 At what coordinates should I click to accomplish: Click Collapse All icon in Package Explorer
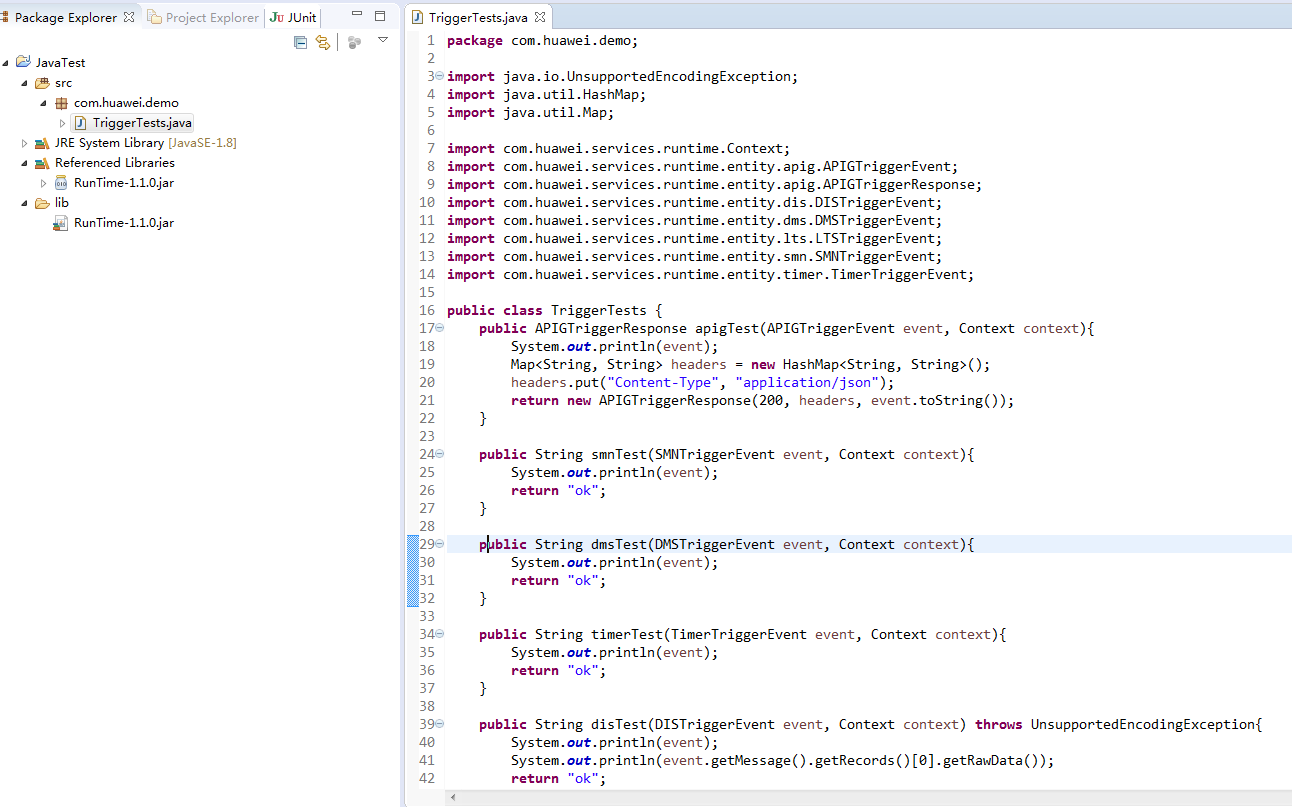pos(300,42)
